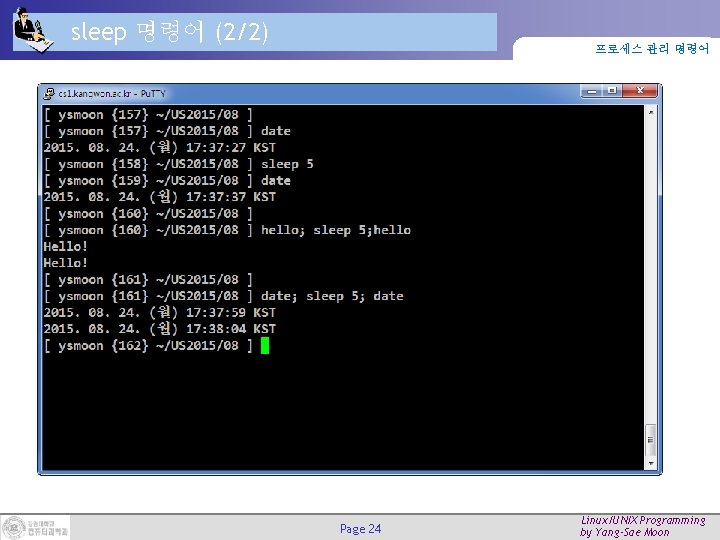
Task: Click the terminal scrollbar up arrow
Action: (x=651, y=112)
